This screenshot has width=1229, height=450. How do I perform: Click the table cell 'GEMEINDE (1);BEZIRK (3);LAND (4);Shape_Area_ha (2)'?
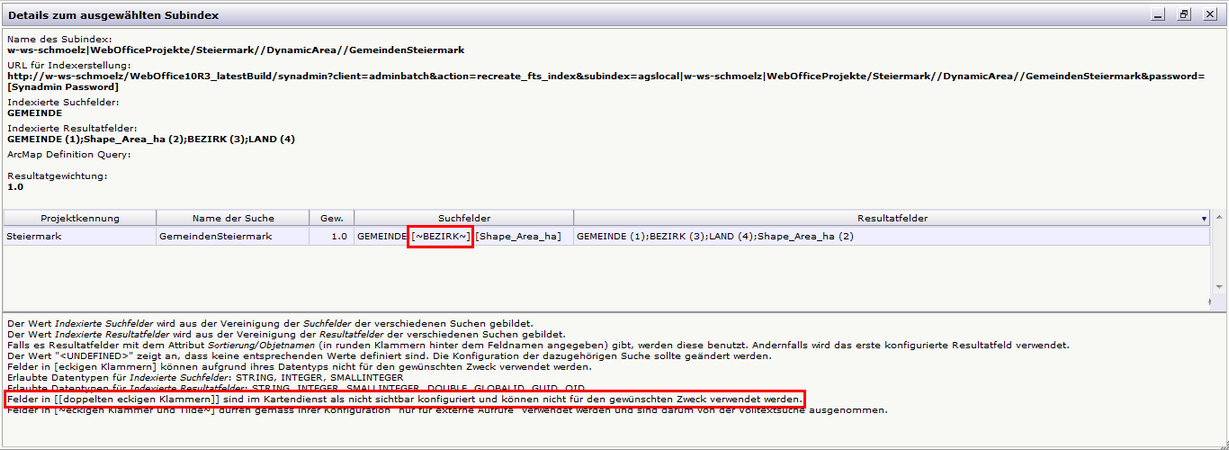892,236
